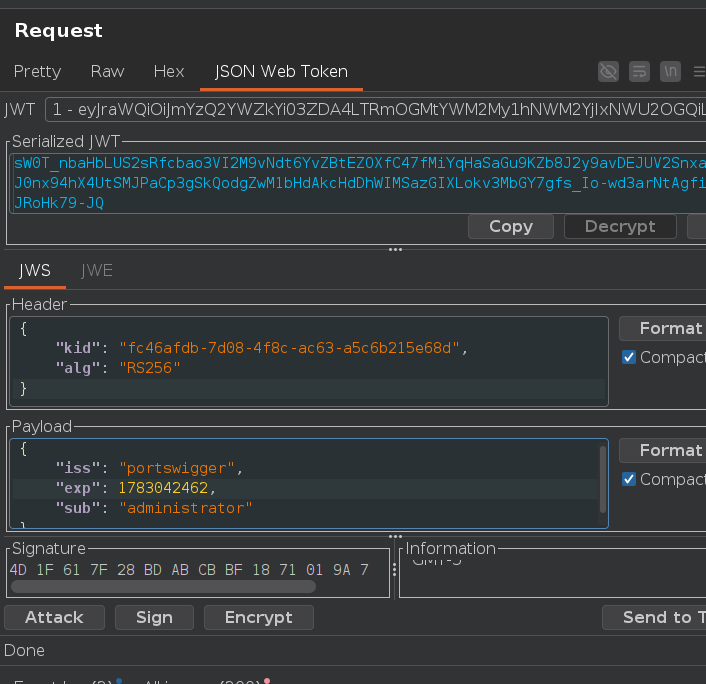Click the Attack button
Image resolution: width=706 pixels, height=684 pixels.
click(x=54, y=617)
